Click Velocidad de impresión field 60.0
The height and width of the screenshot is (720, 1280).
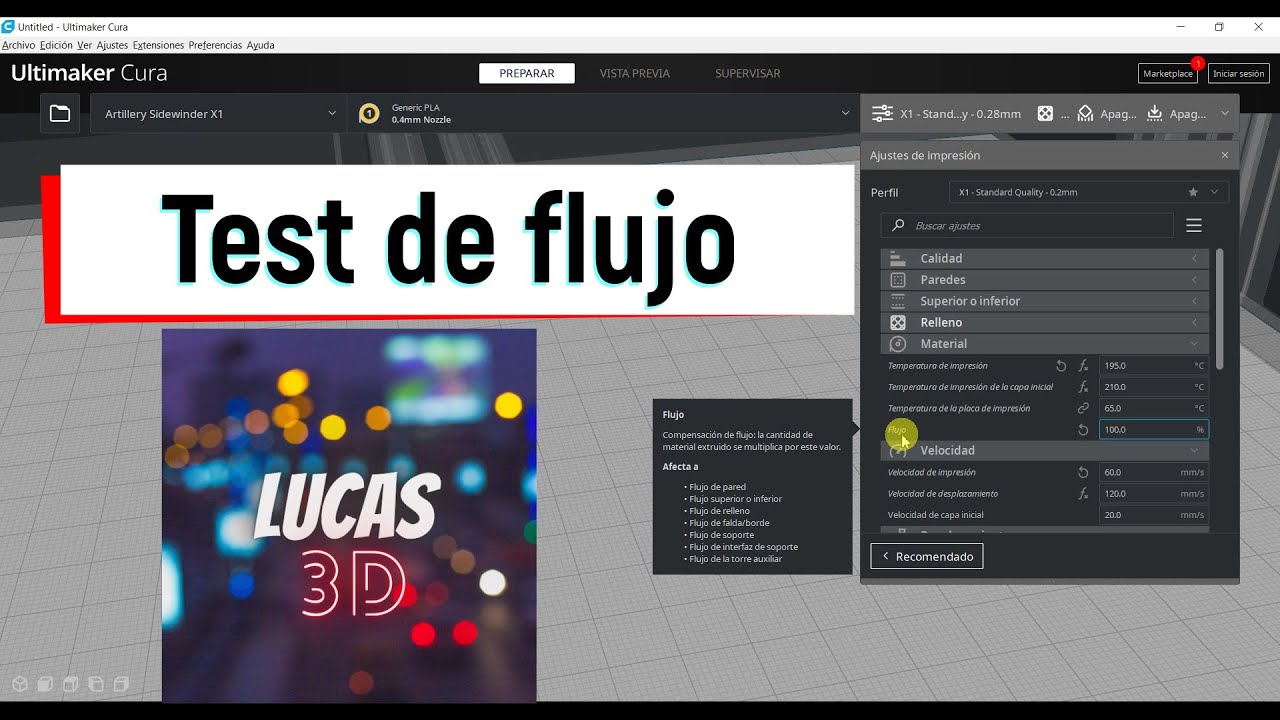click(1154, 472)
